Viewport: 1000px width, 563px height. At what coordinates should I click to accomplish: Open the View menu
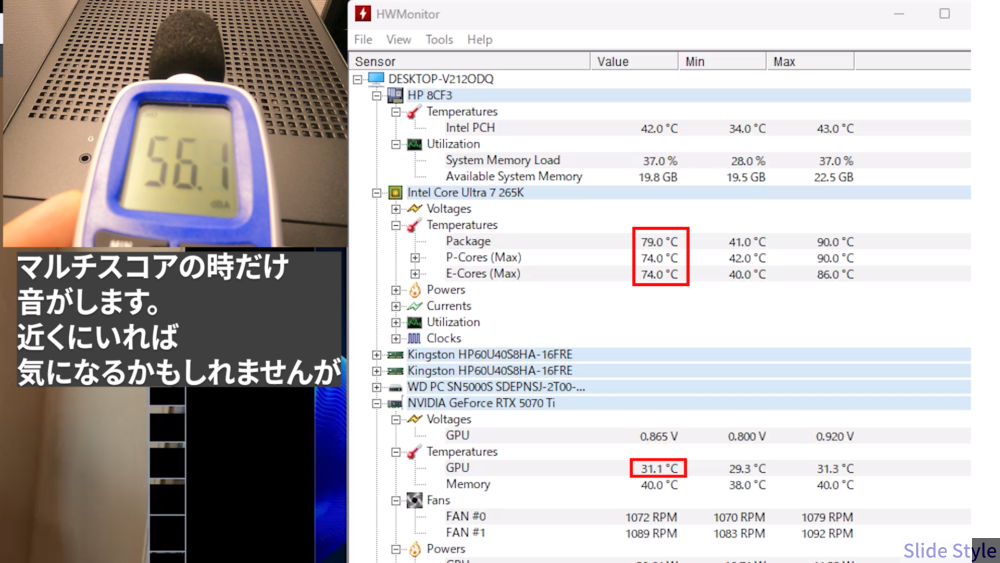pos(399,40)
